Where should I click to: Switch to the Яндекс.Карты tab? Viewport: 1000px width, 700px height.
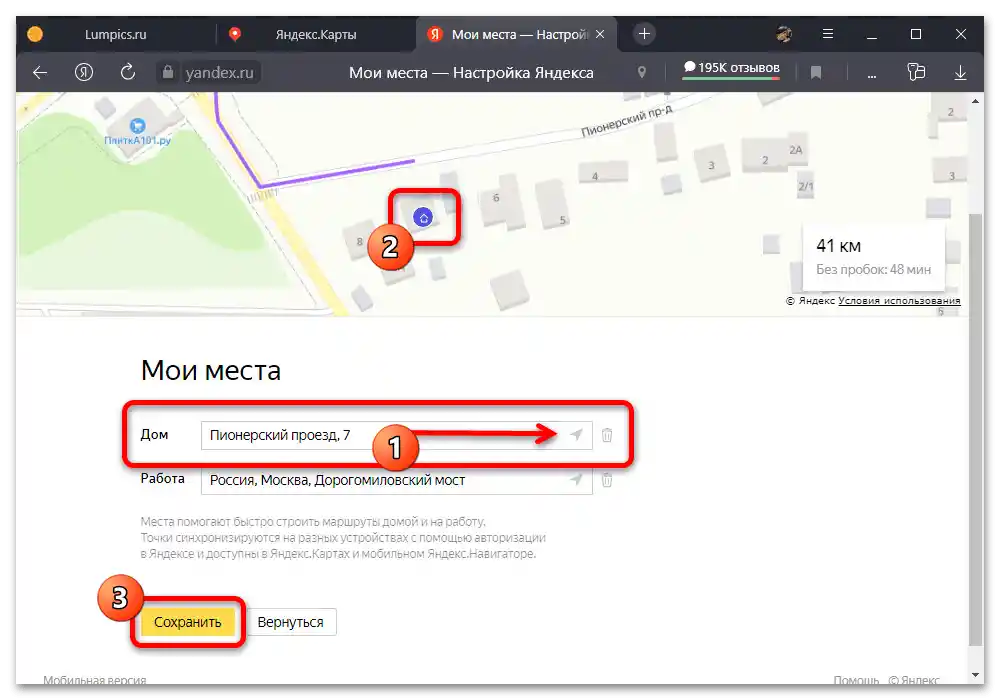point(316,34)
